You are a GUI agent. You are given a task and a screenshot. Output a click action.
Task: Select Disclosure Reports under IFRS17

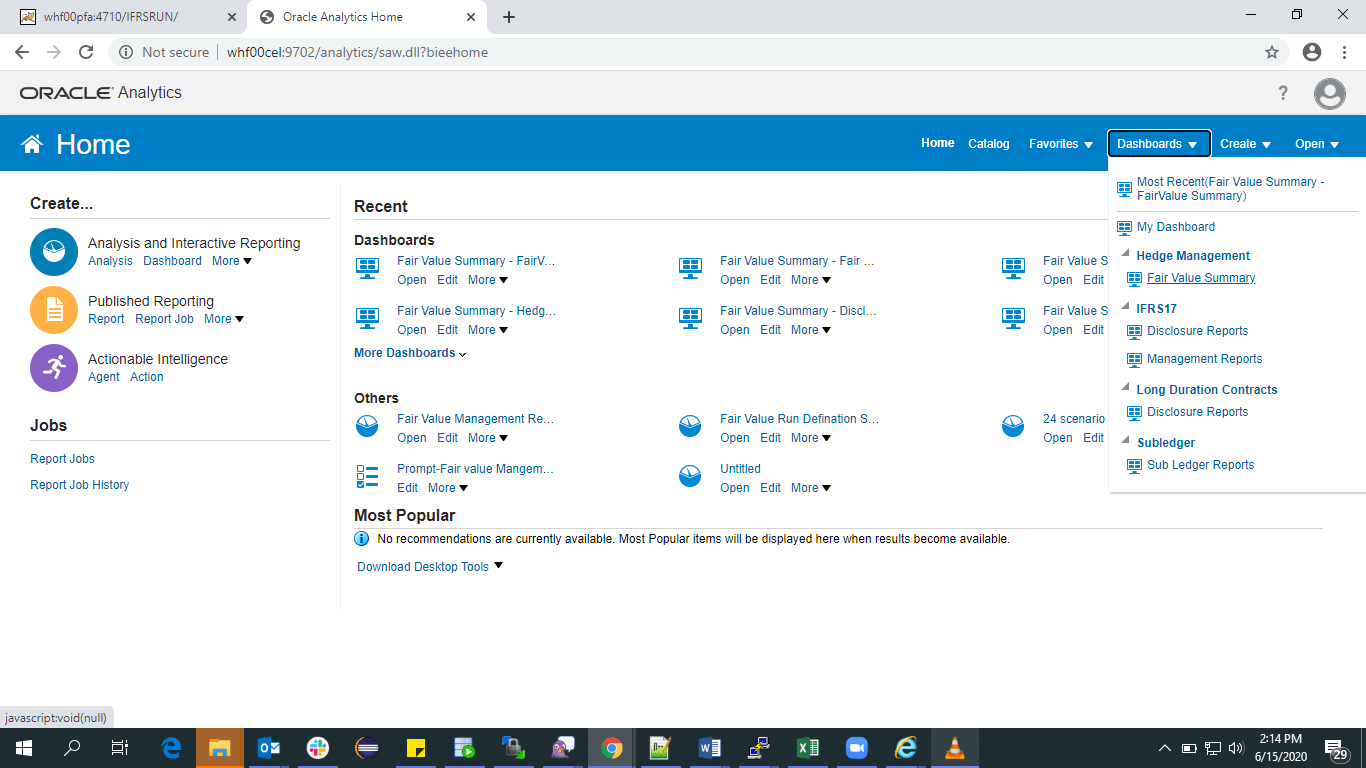[1197, 331]
